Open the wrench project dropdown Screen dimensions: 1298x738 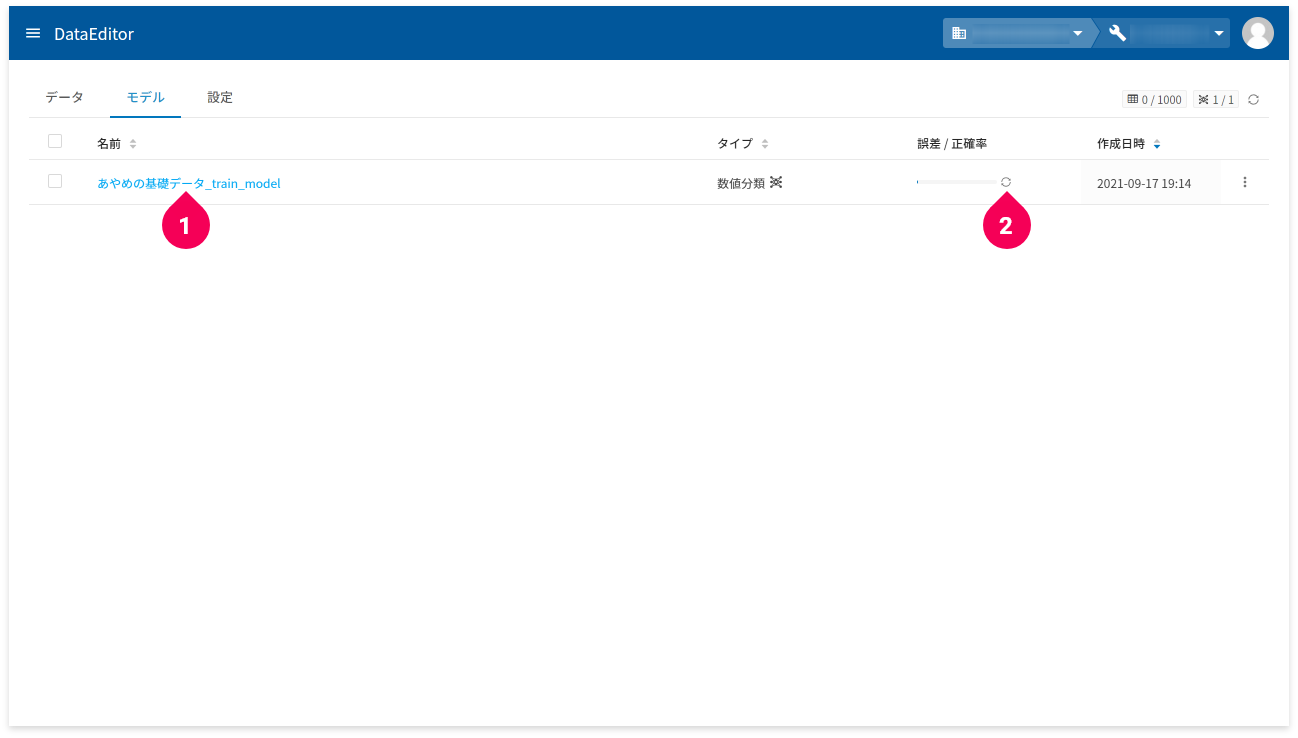(1166, 33)
